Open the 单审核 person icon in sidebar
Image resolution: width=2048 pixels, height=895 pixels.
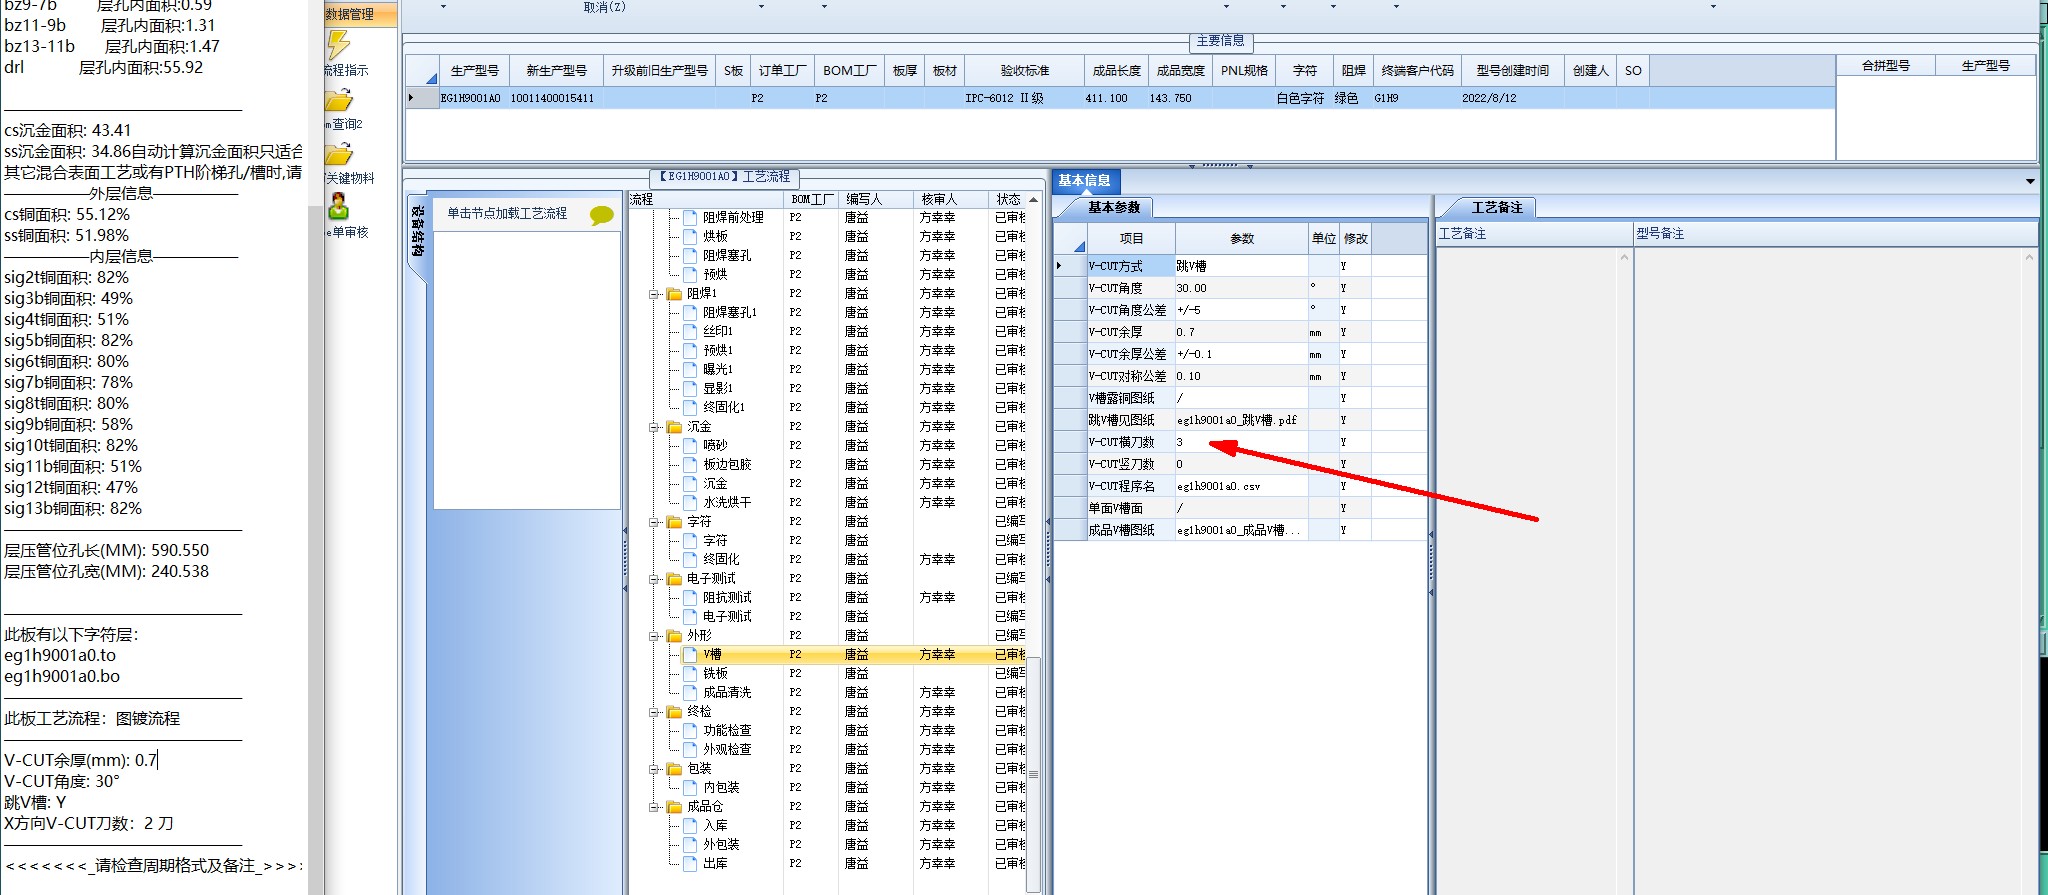(x=339, y=206)
